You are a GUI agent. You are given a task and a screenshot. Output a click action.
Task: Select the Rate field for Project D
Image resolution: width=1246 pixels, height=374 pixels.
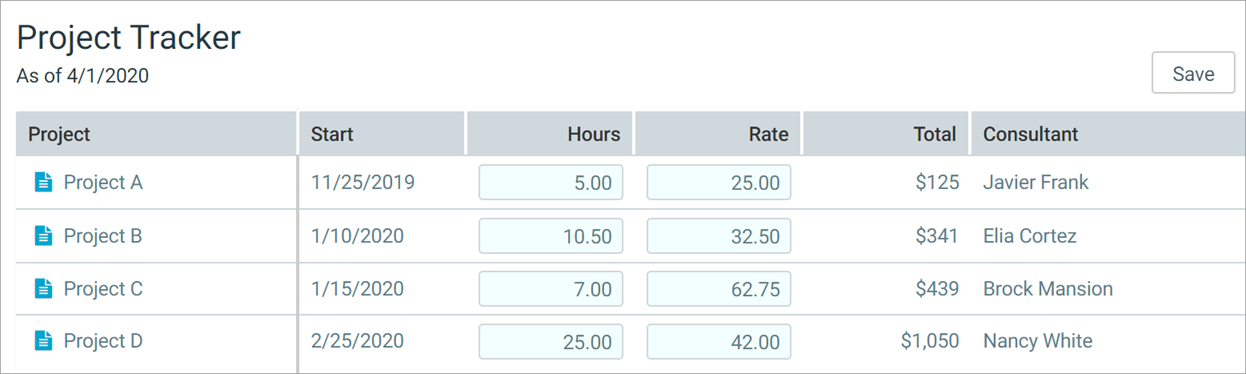[x=719, y=341]
